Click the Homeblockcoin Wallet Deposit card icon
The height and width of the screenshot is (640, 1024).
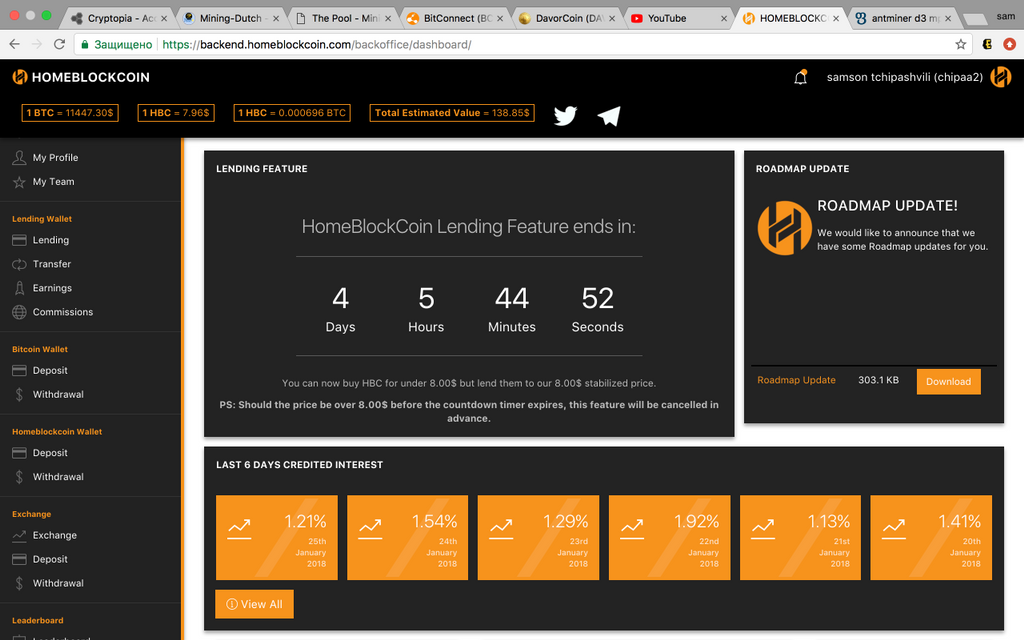point(20,453)
